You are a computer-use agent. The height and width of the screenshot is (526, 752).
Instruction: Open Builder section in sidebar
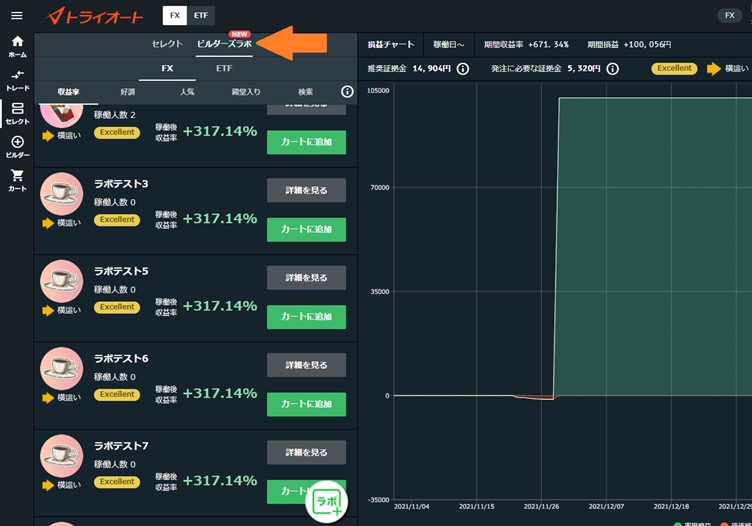pos(17,147)
